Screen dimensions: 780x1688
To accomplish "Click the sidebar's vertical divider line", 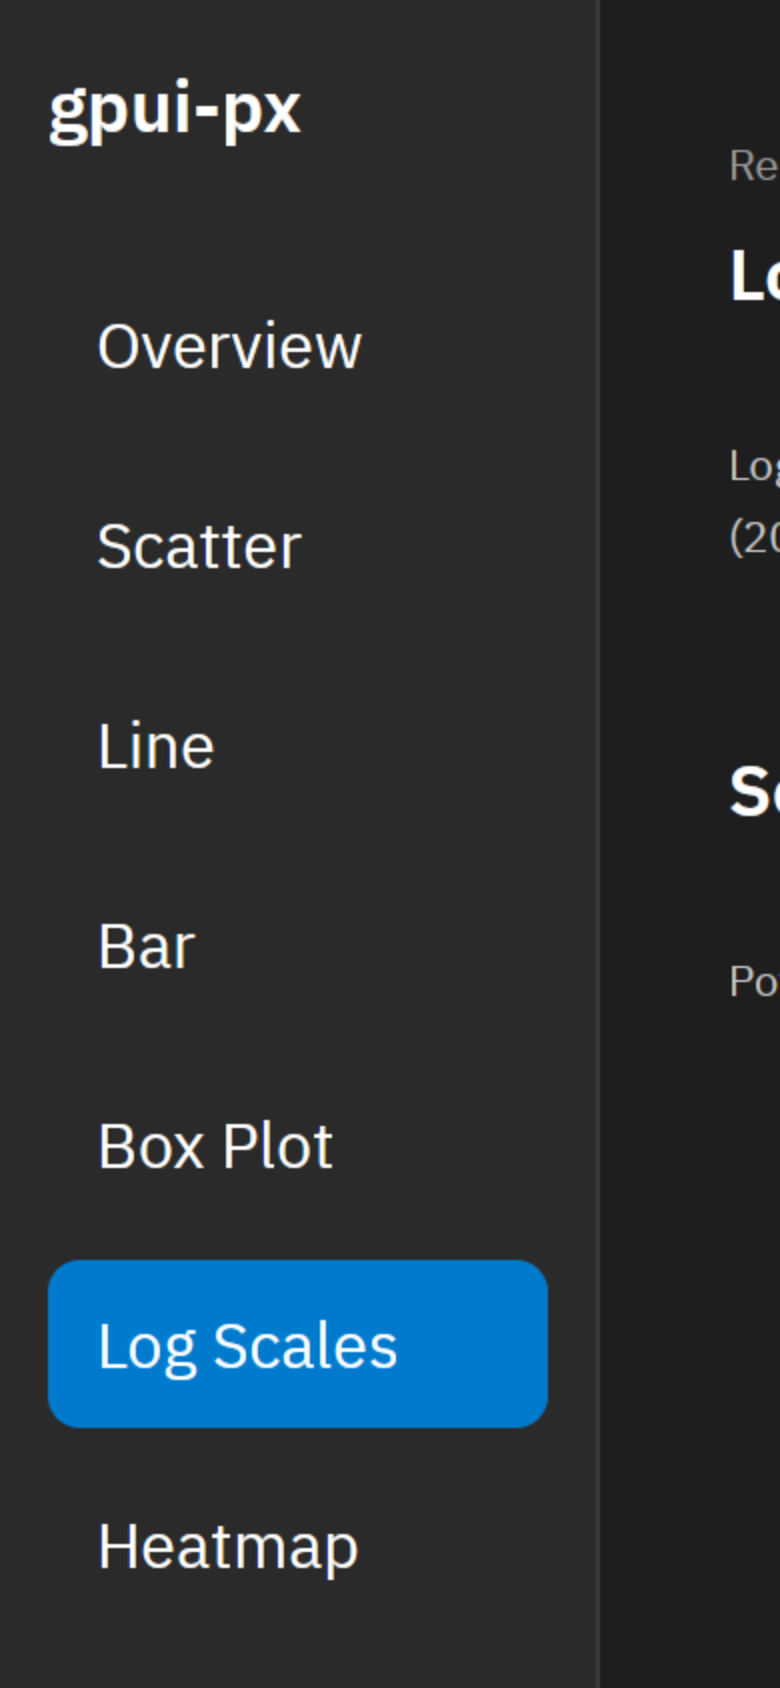I will 599,844.
